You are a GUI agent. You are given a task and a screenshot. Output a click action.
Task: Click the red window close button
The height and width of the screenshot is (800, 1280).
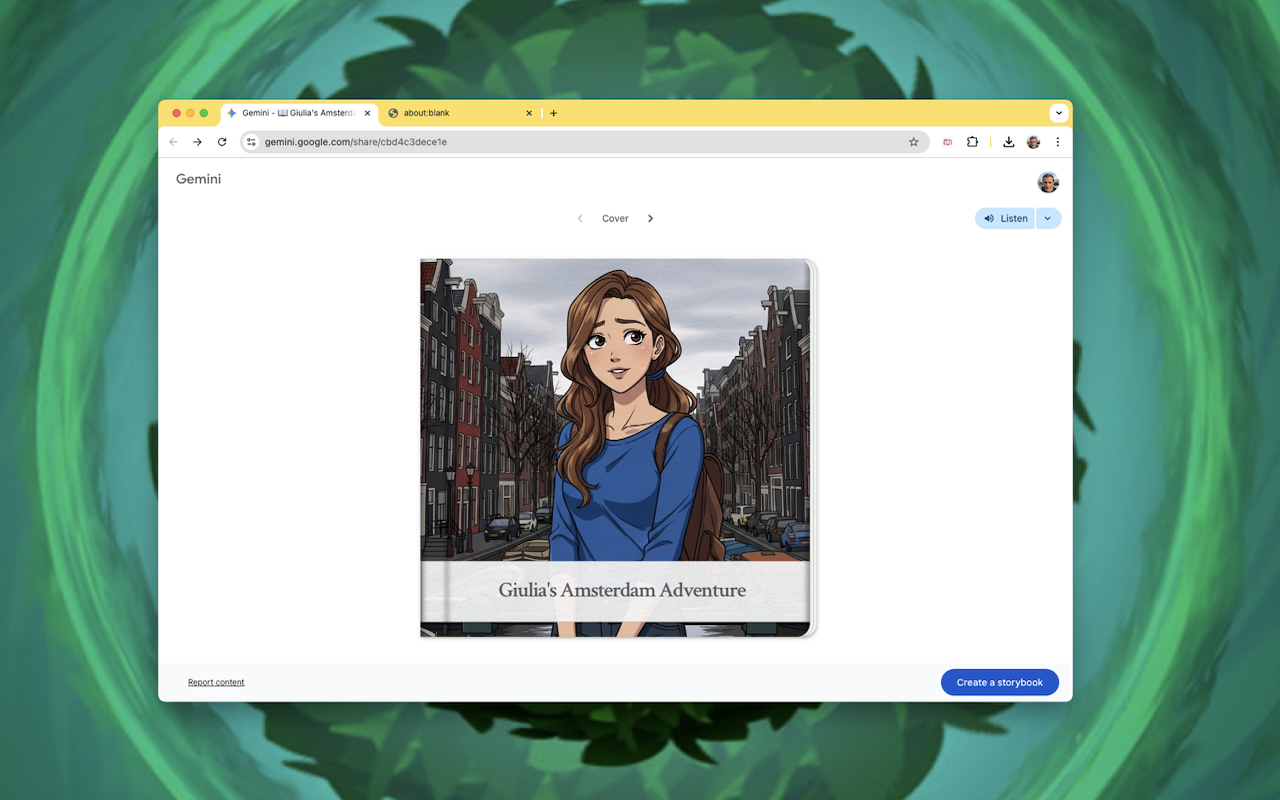pyautogui.click(x=177, y=113)
